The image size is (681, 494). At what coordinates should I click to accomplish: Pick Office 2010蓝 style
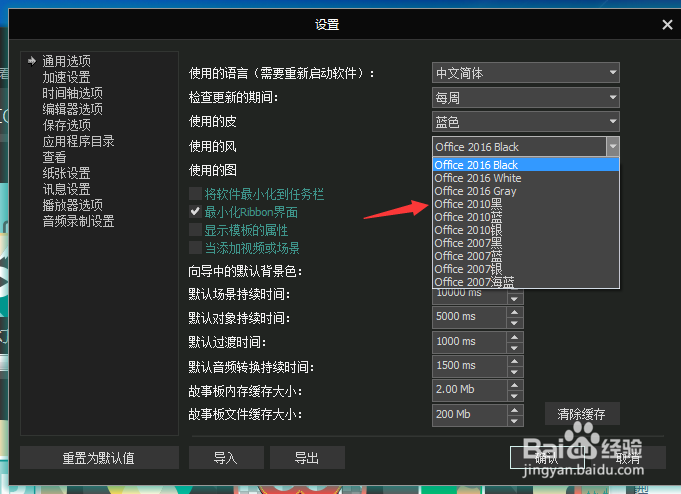(526, 217)
